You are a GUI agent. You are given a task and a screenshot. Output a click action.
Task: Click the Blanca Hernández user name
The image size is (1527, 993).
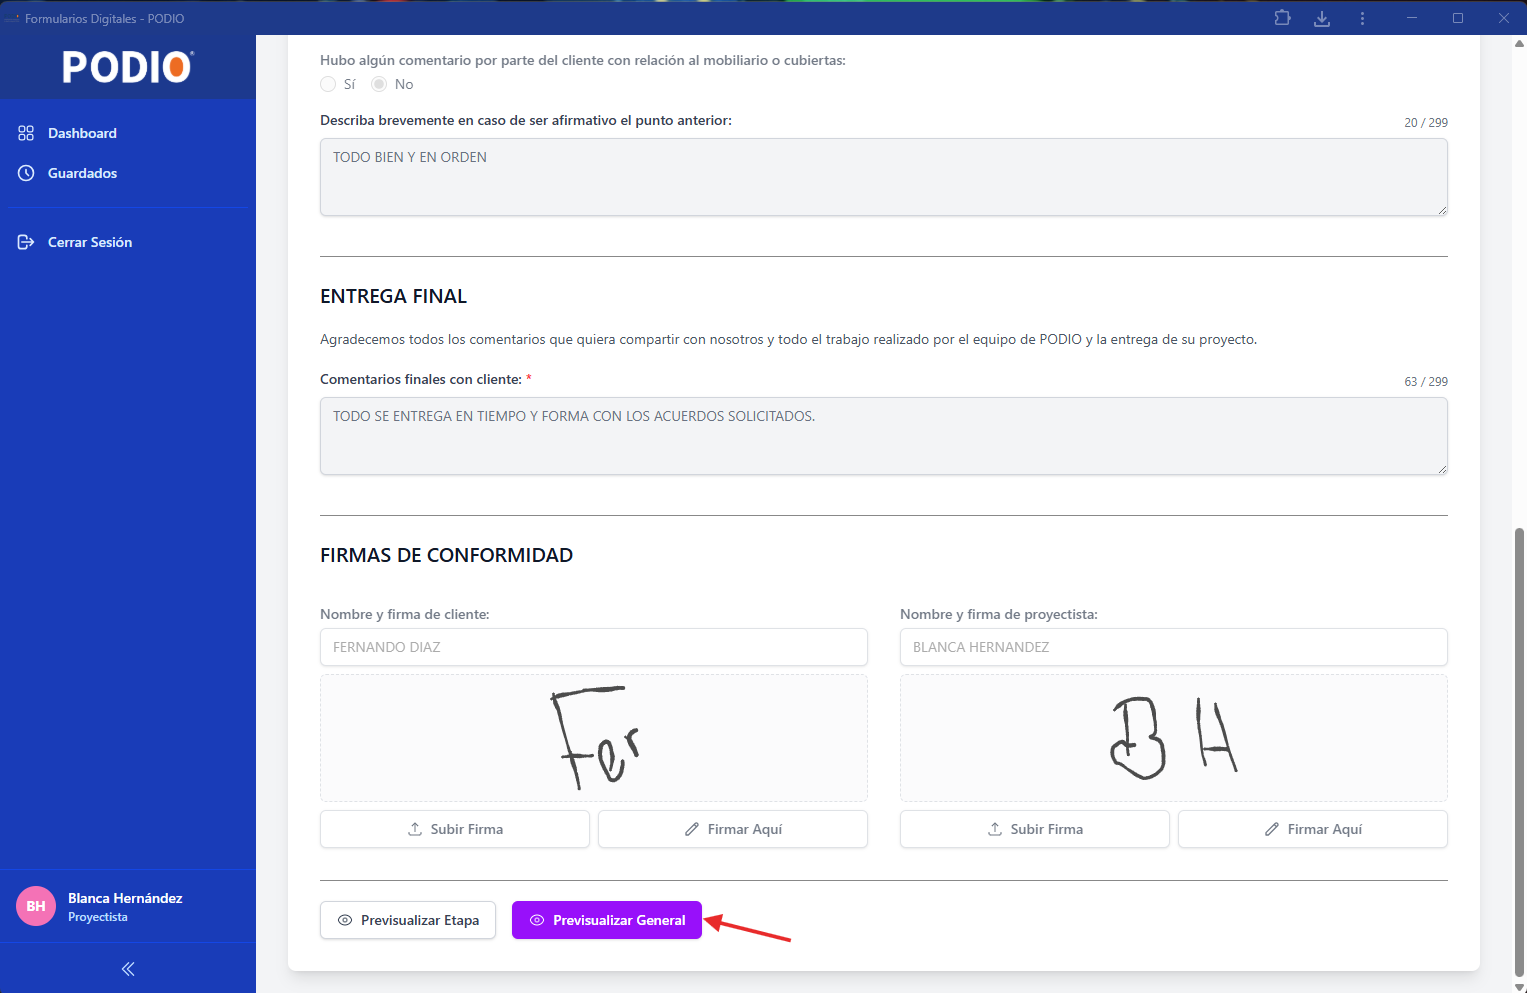click(125, 898)
